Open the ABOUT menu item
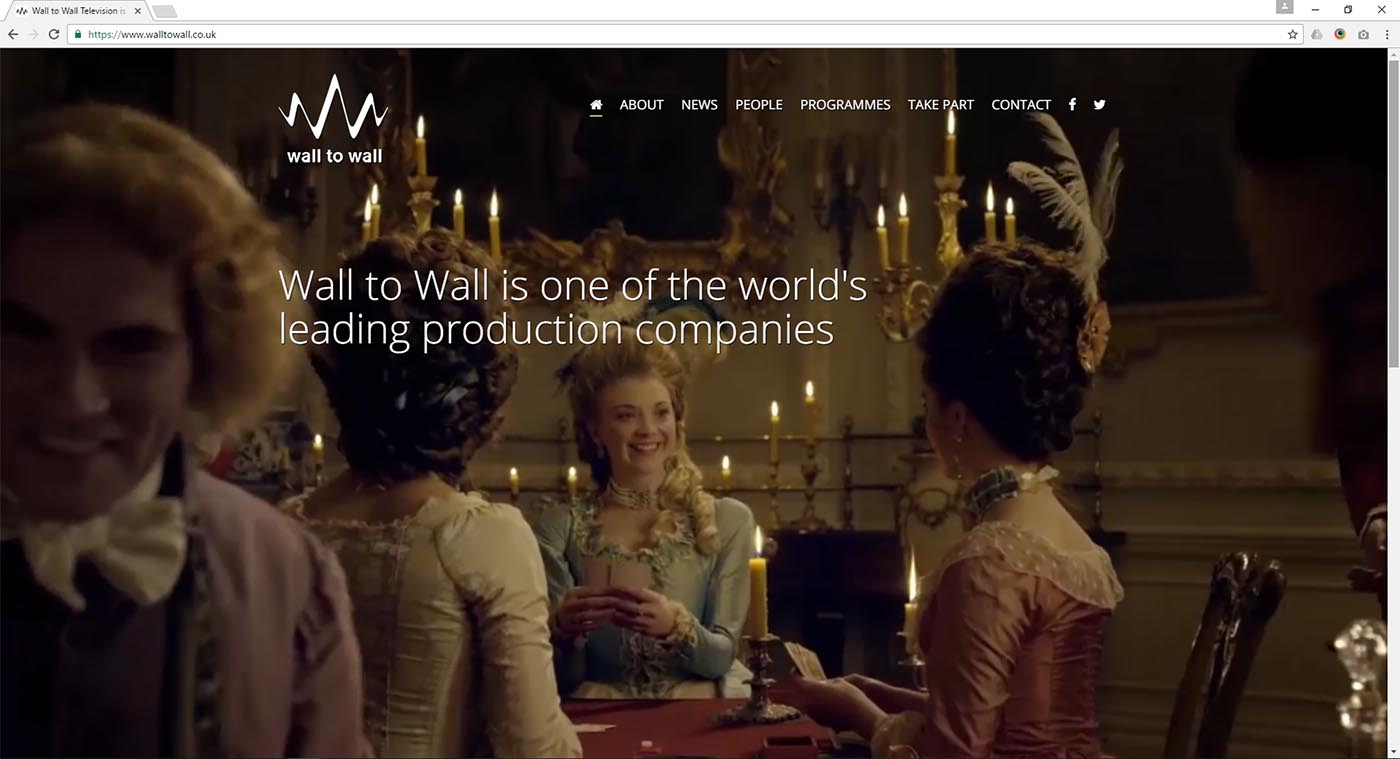The width and height of the screenshot is (1400, 759). pyautogui.click(x=641, y=104)
